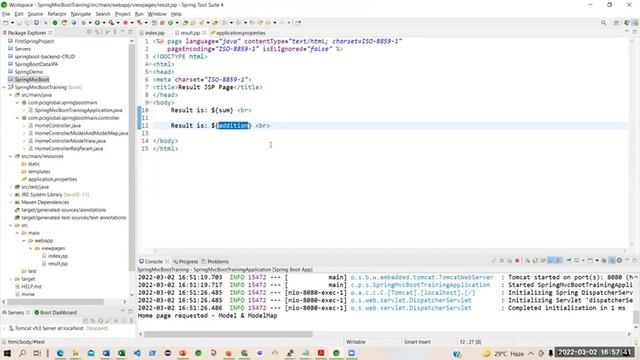The image size is (640, 360).
Task: Expand Maven Dependencies node
Action: [x=11, y=202]
